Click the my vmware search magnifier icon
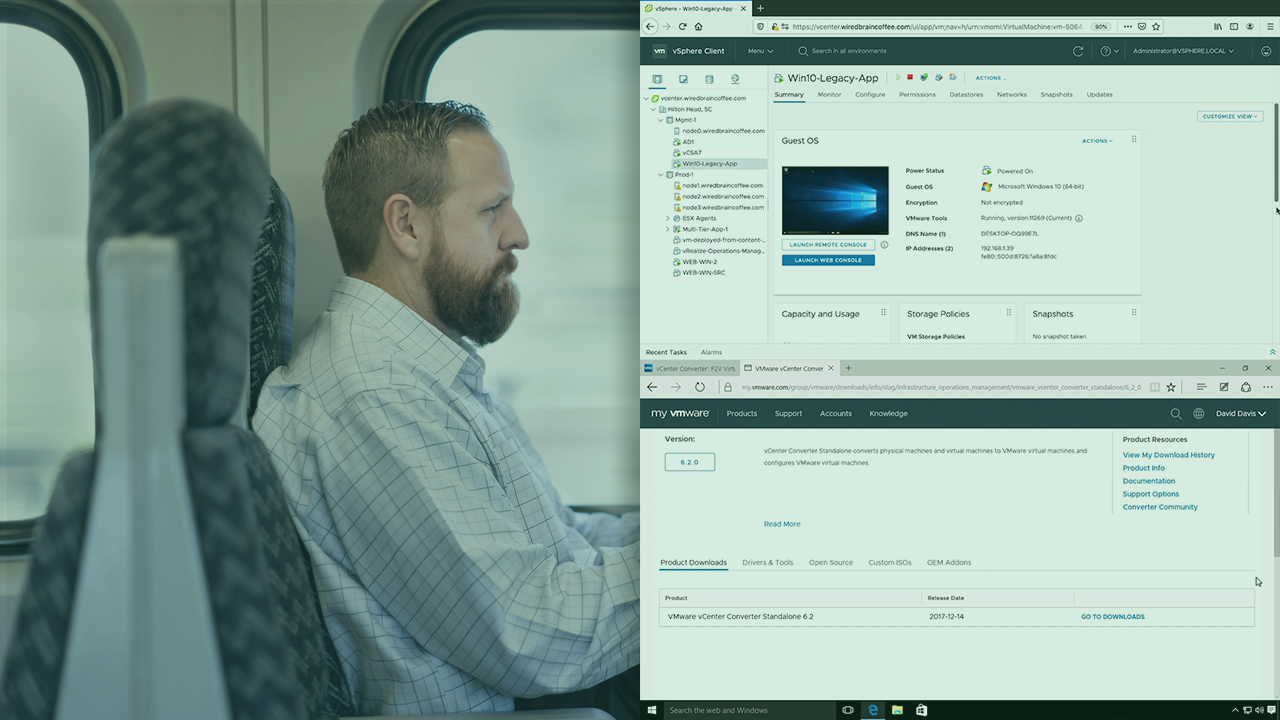1280x720 pixels. click(x=1175, y=413)
